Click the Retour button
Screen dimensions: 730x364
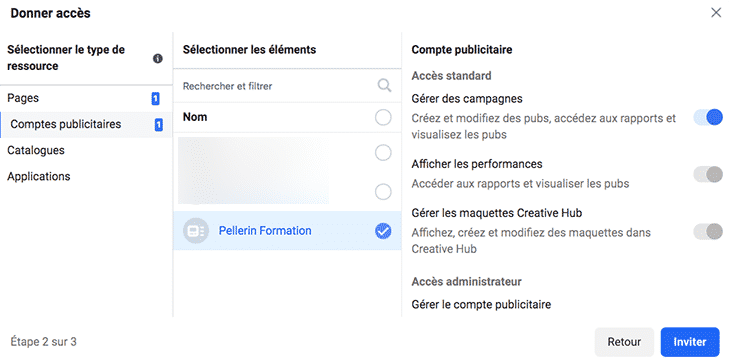(624, 342)
